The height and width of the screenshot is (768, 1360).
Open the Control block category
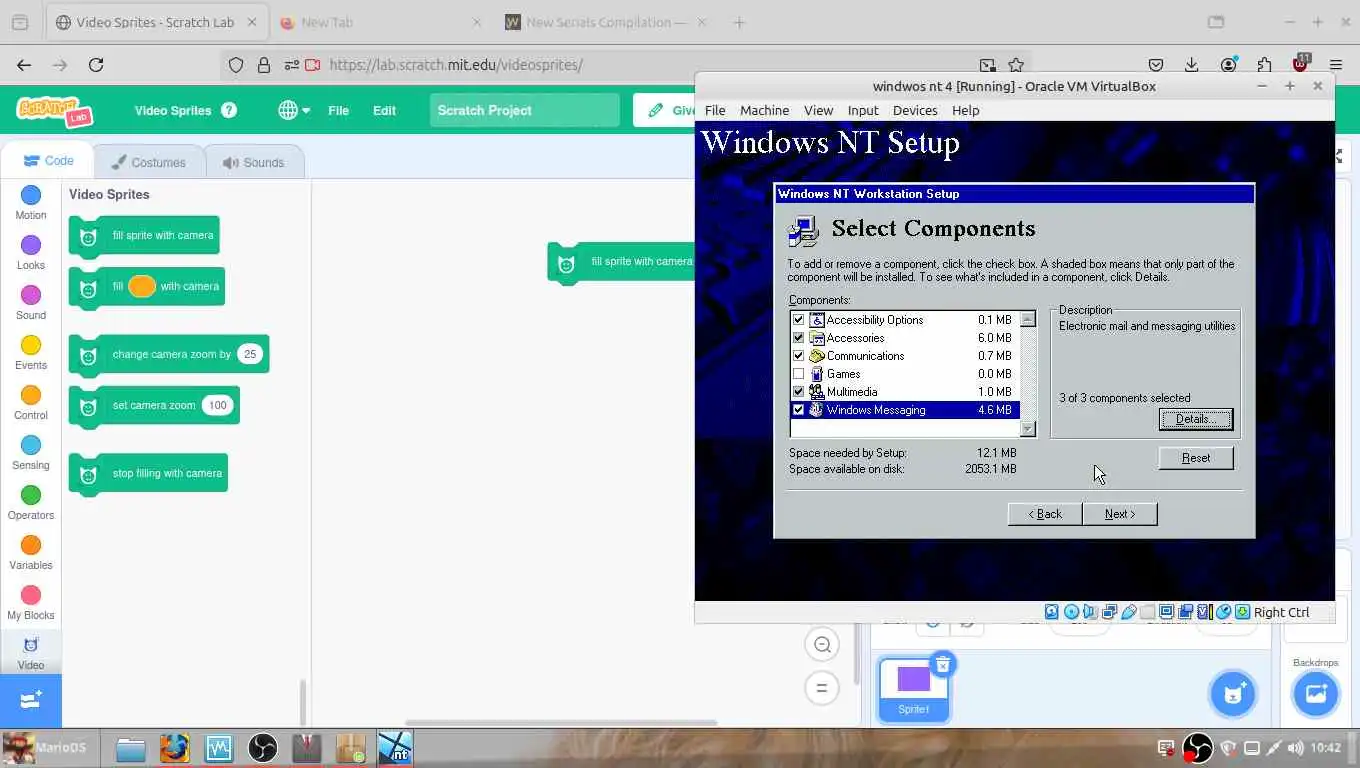pos(31,402)
